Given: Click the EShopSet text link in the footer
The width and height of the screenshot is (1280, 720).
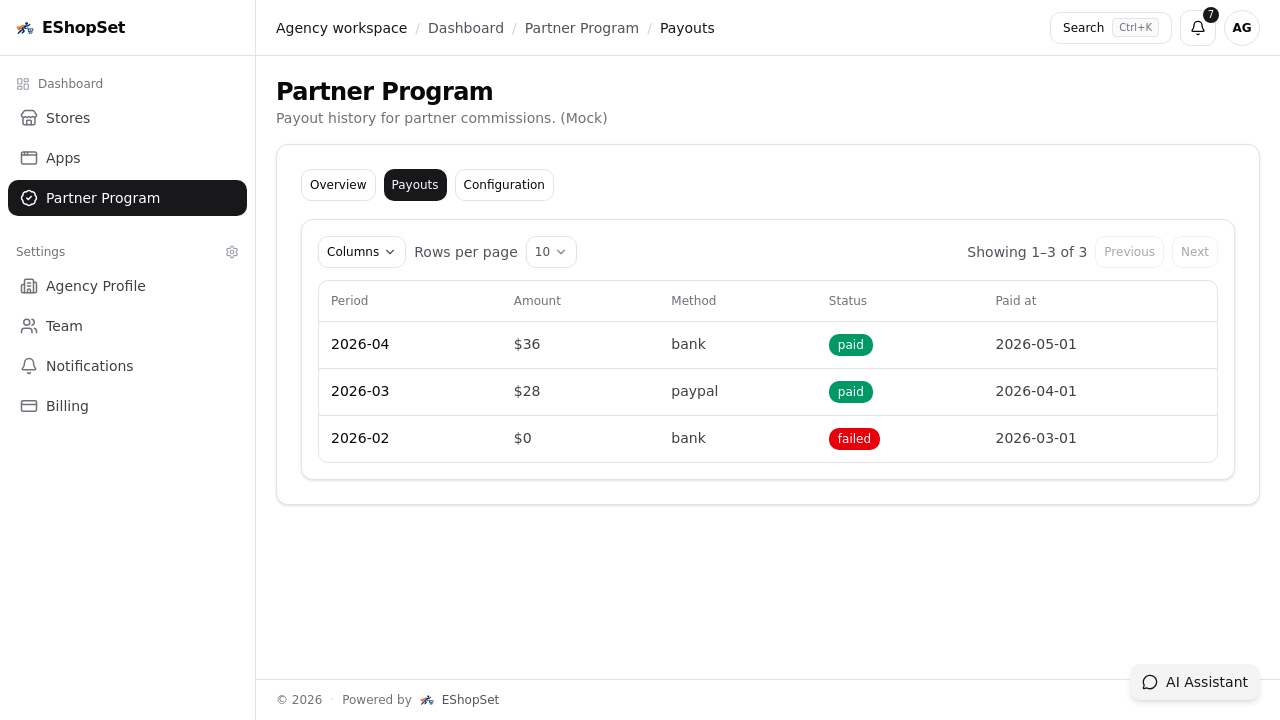Looking at the screenshot, I should [x=470, y=700].
